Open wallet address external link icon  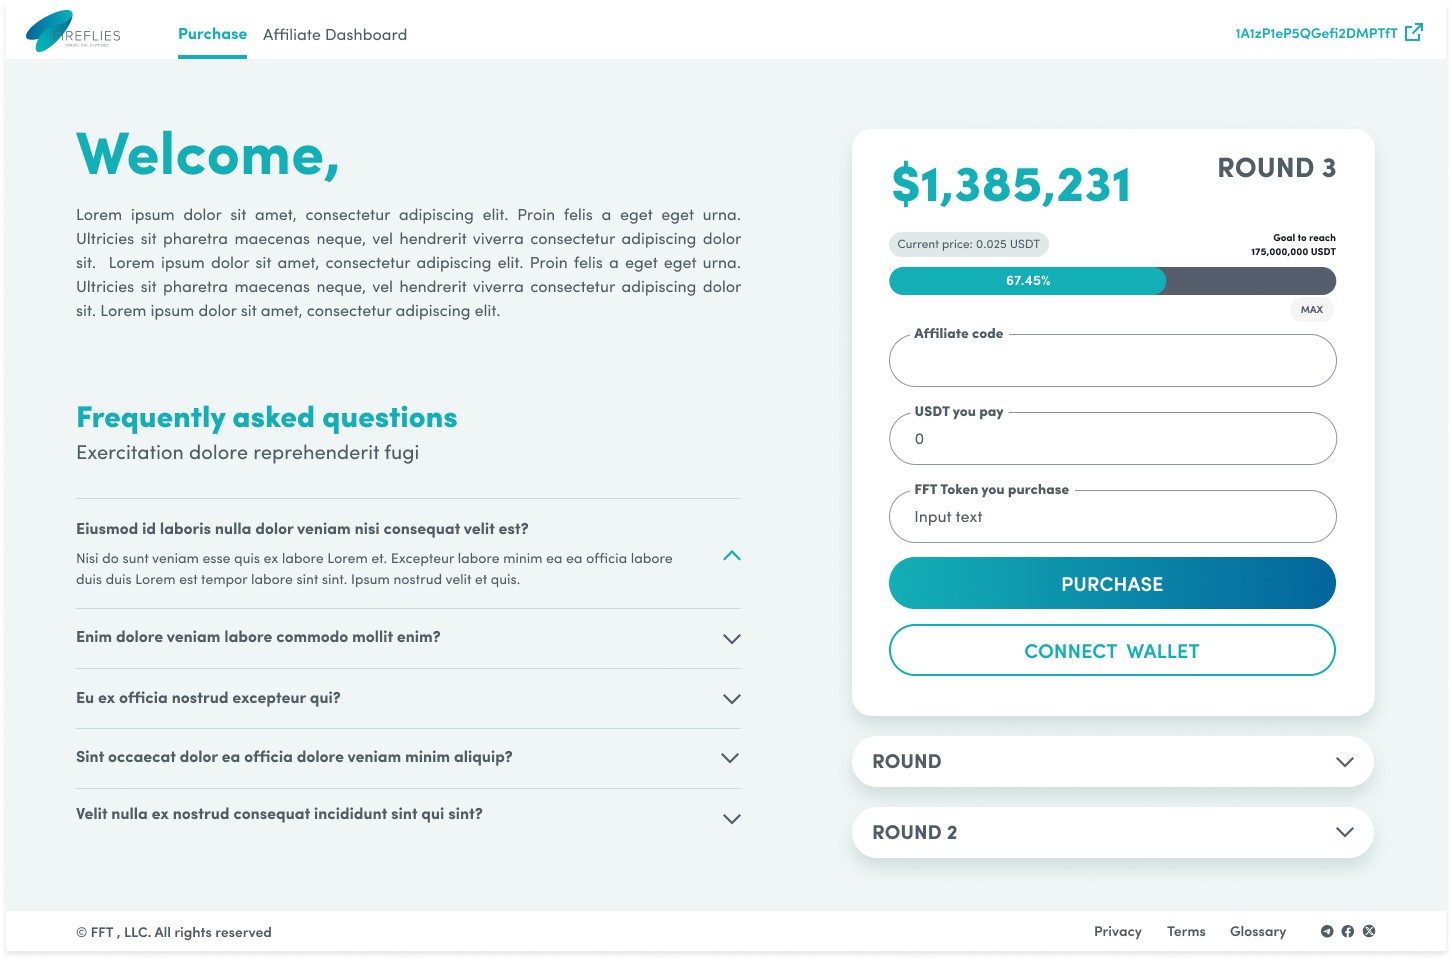click(1413, 33)
